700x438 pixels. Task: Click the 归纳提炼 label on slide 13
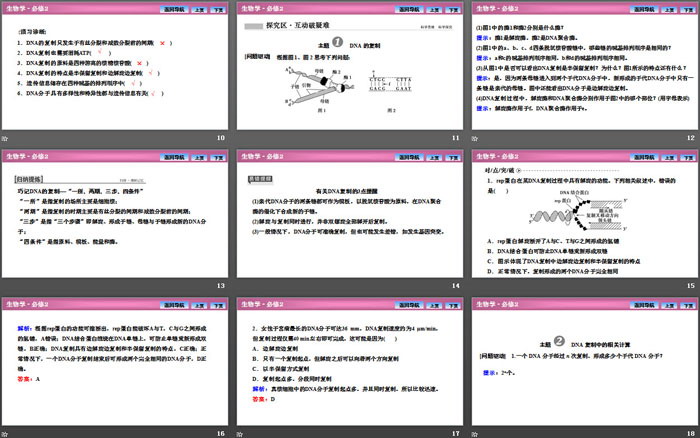tap(29, 179)
